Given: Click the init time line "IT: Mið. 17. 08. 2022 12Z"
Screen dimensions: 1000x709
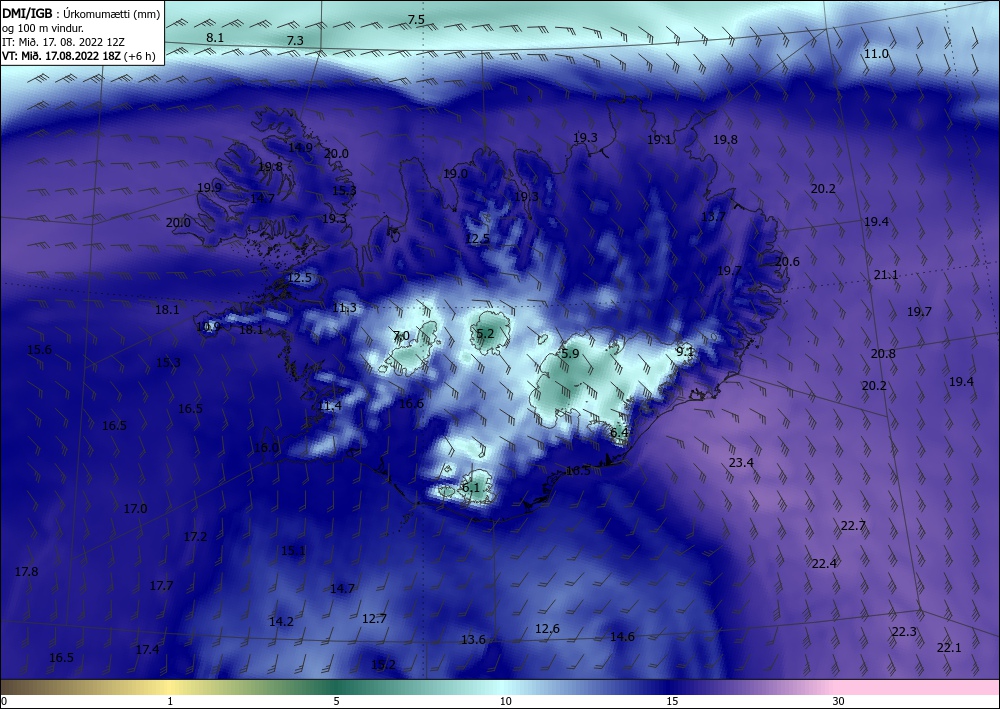Looking at the screenshot, I should (63, 42).
